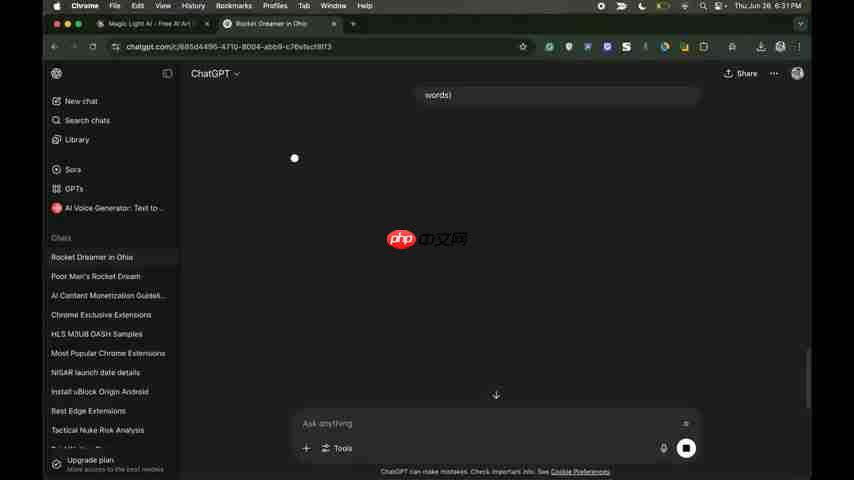Image resolution: width=854 pixels, height=480 pixels.
Task: Open Control Center icon in menu bar
Action: click(x=720, y=6)
